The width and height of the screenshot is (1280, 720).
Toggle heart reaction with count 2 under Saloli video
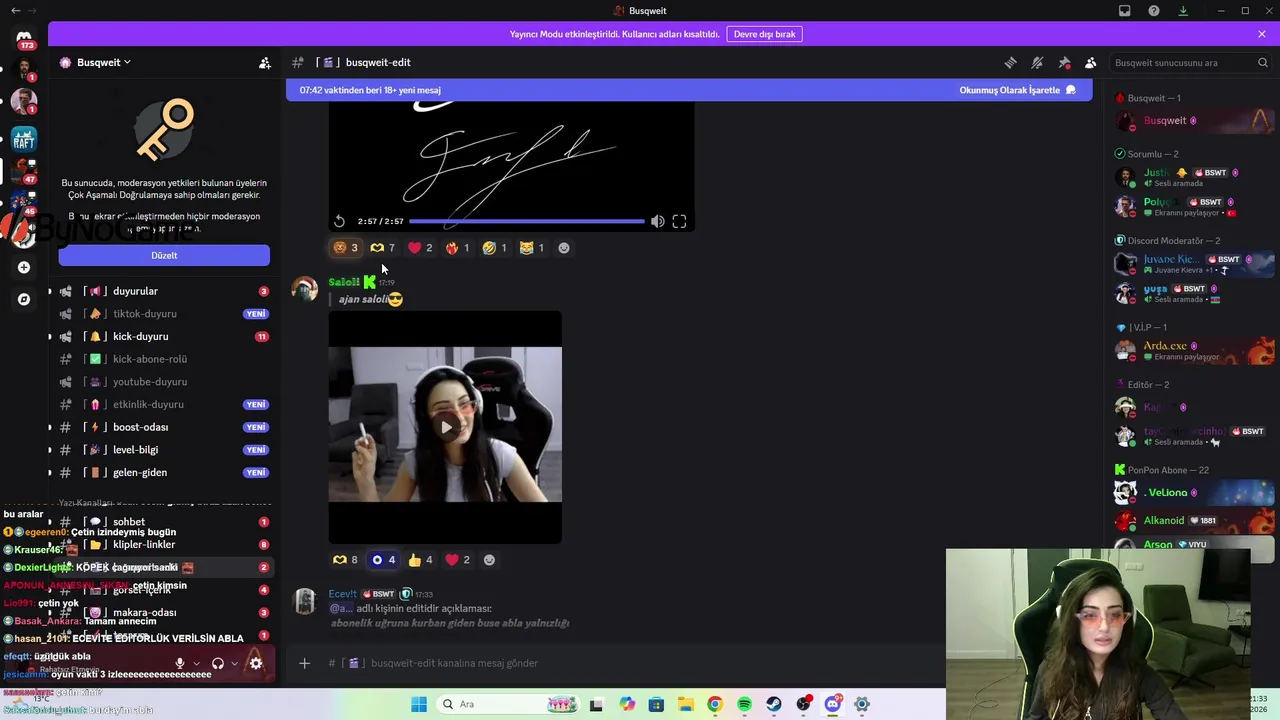[457, 560]
